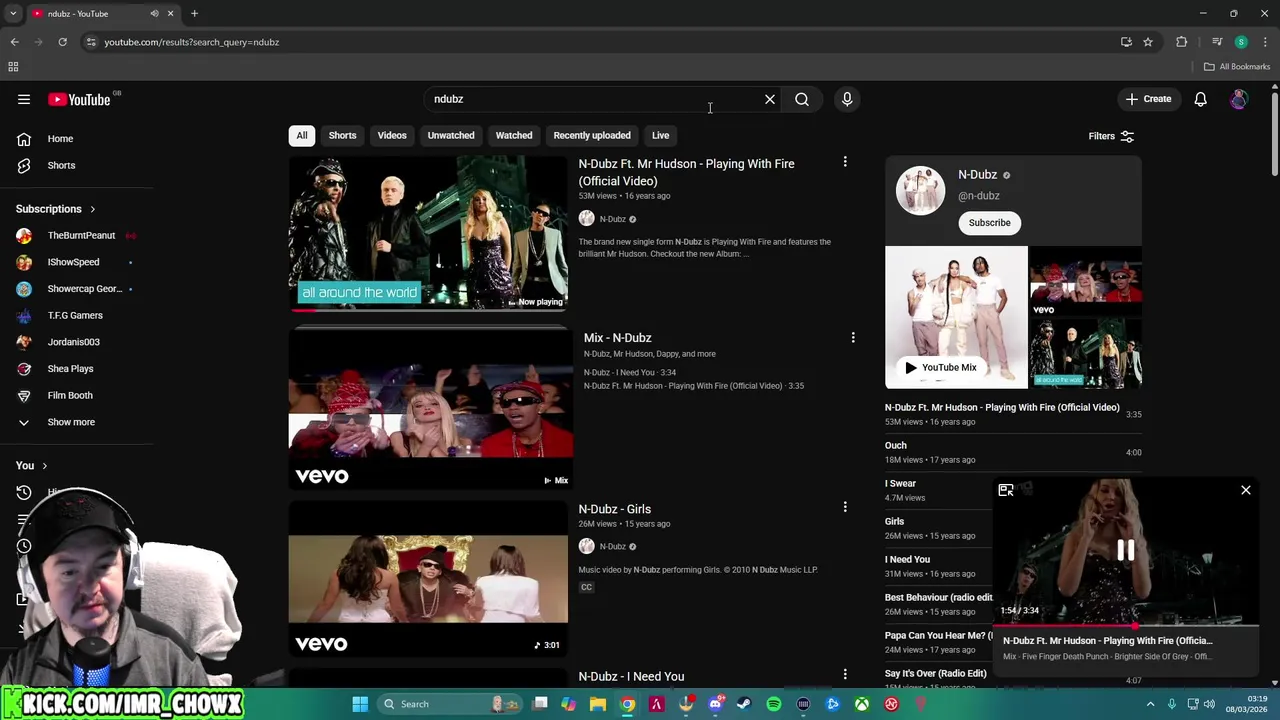Open the Mix - N-Dubz thumbnail
The image size is (1280, 720).
[431, 409]
